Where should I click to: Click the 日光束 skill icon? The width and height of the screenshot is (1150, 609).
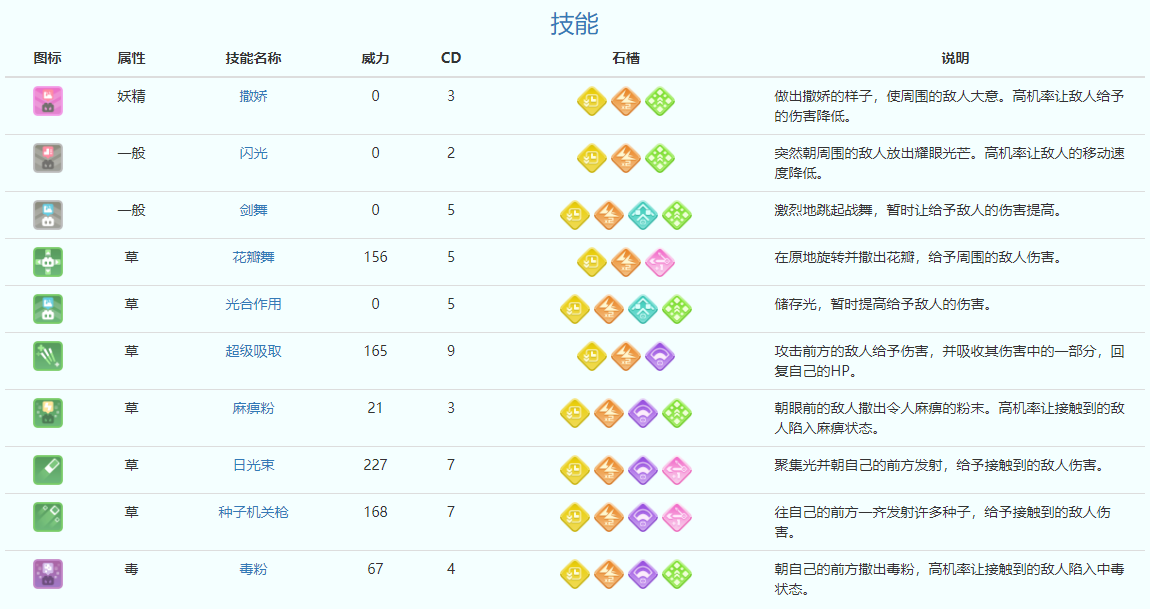coord(47,470)
